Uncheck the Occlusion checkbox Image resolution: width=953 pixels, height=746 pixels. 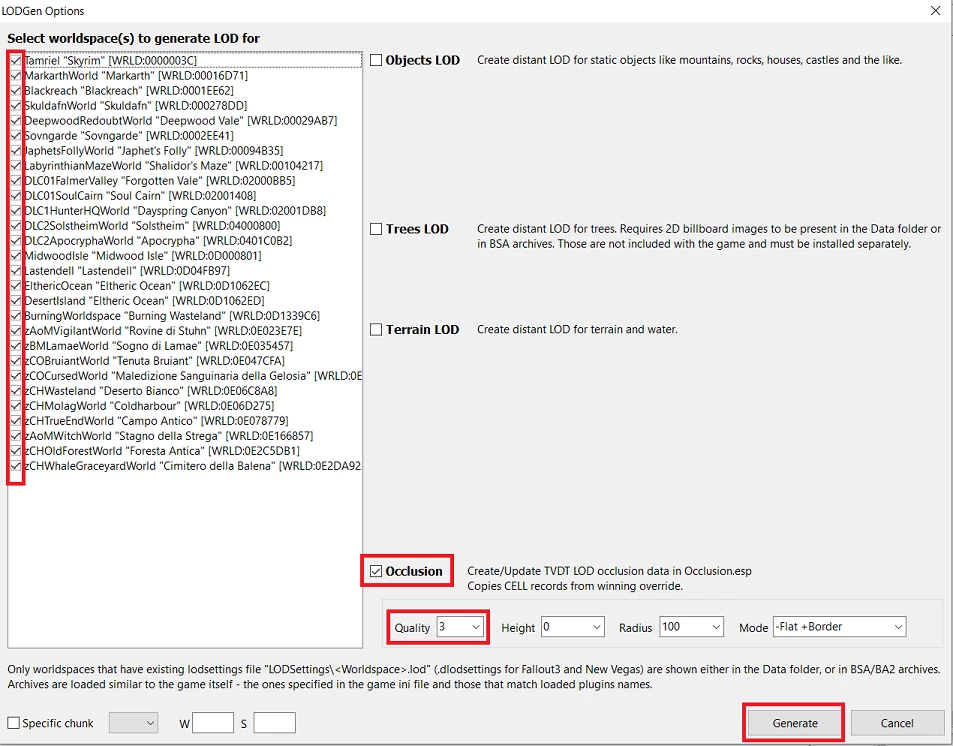click(x=376, y=572)
